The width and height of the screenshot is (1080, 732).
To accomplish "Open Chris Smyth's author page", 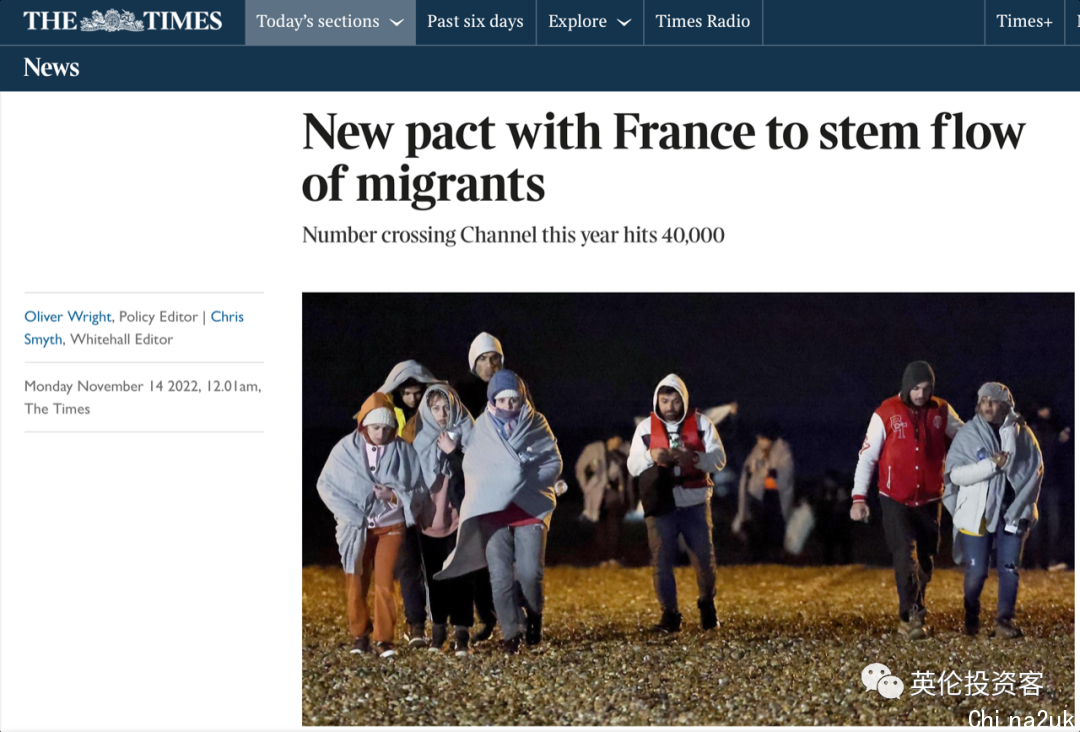I will click(134, 328).
